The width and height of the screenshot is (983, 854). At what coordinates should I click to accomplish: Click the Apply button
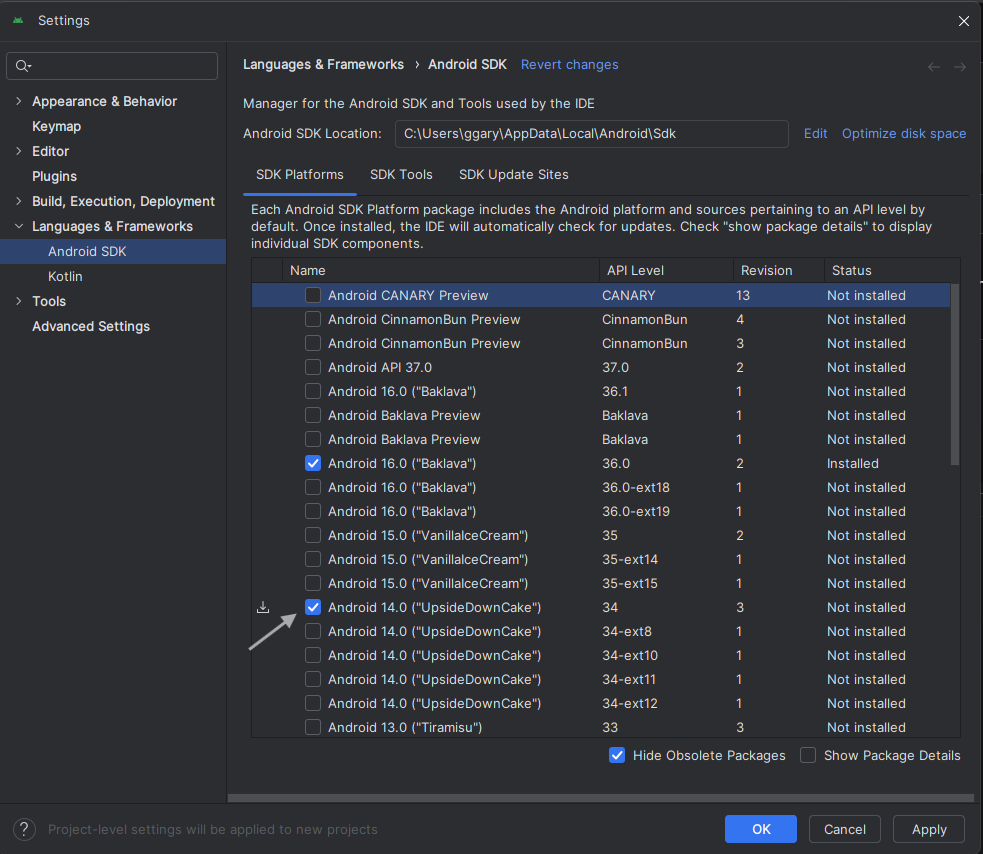pyautogui.click(x=928, y=829)
